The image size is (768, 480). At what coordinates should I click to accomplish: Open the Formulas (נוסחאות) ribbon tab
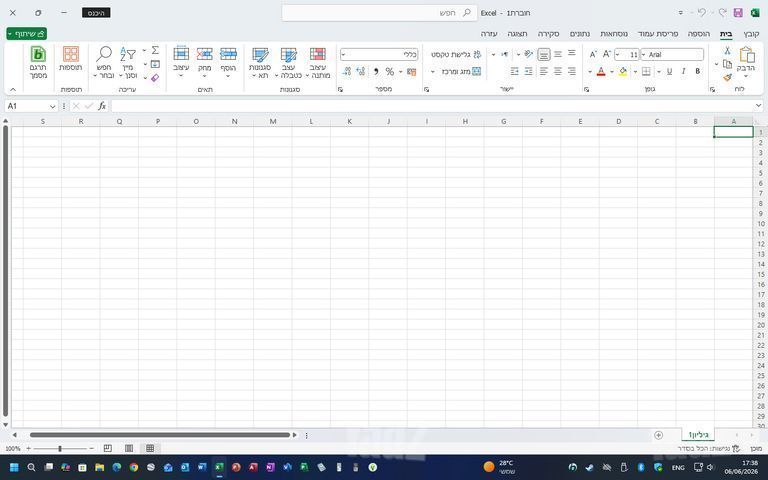pos(614,34)
